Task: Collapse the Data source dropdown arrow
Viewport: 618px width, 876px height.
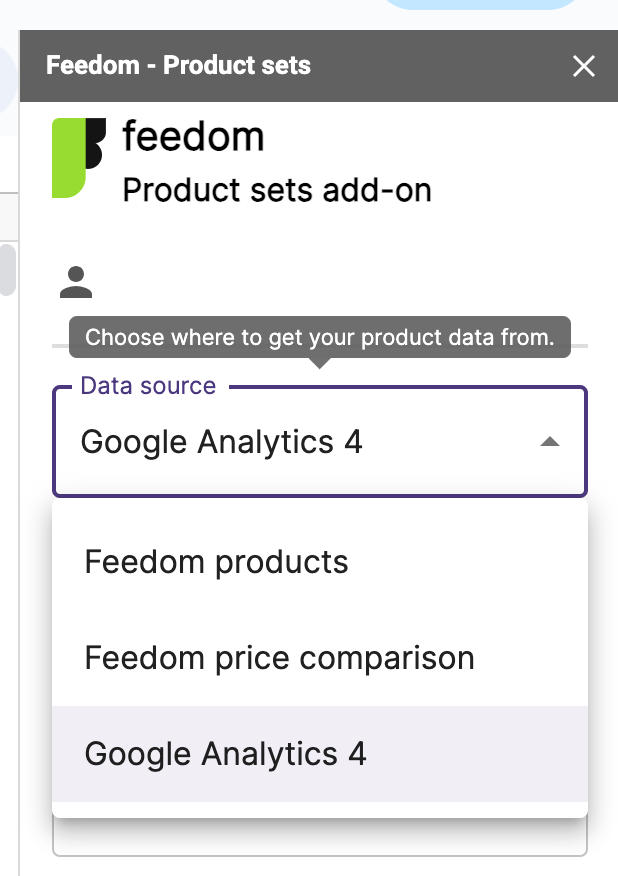Action: tap(550, 442)
